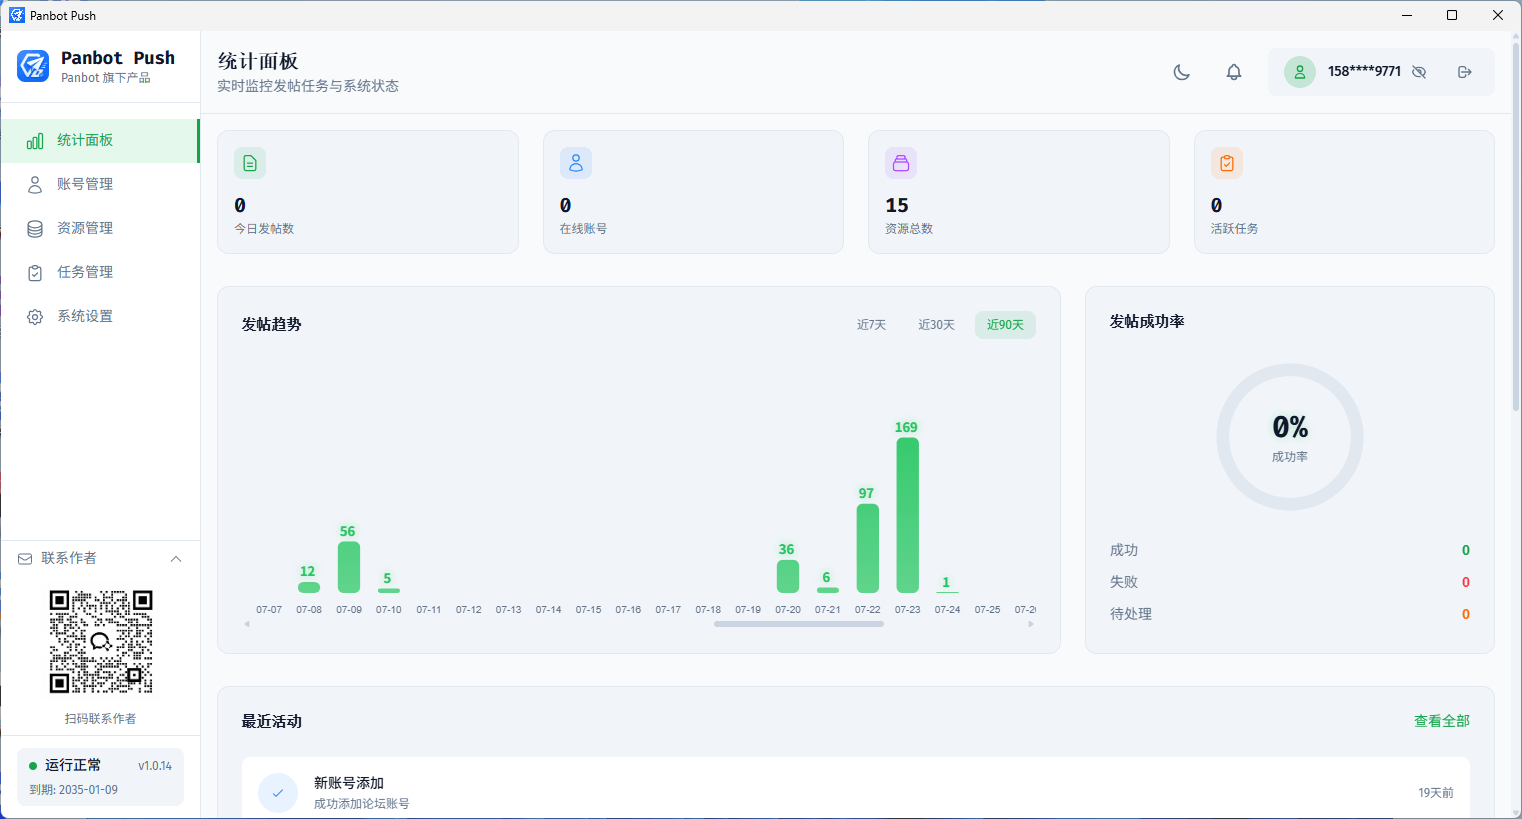This screenshot has width=1522, height=819.
Task: Select the 近90天 range in 发帖趋势
Action: [1005, 325]
